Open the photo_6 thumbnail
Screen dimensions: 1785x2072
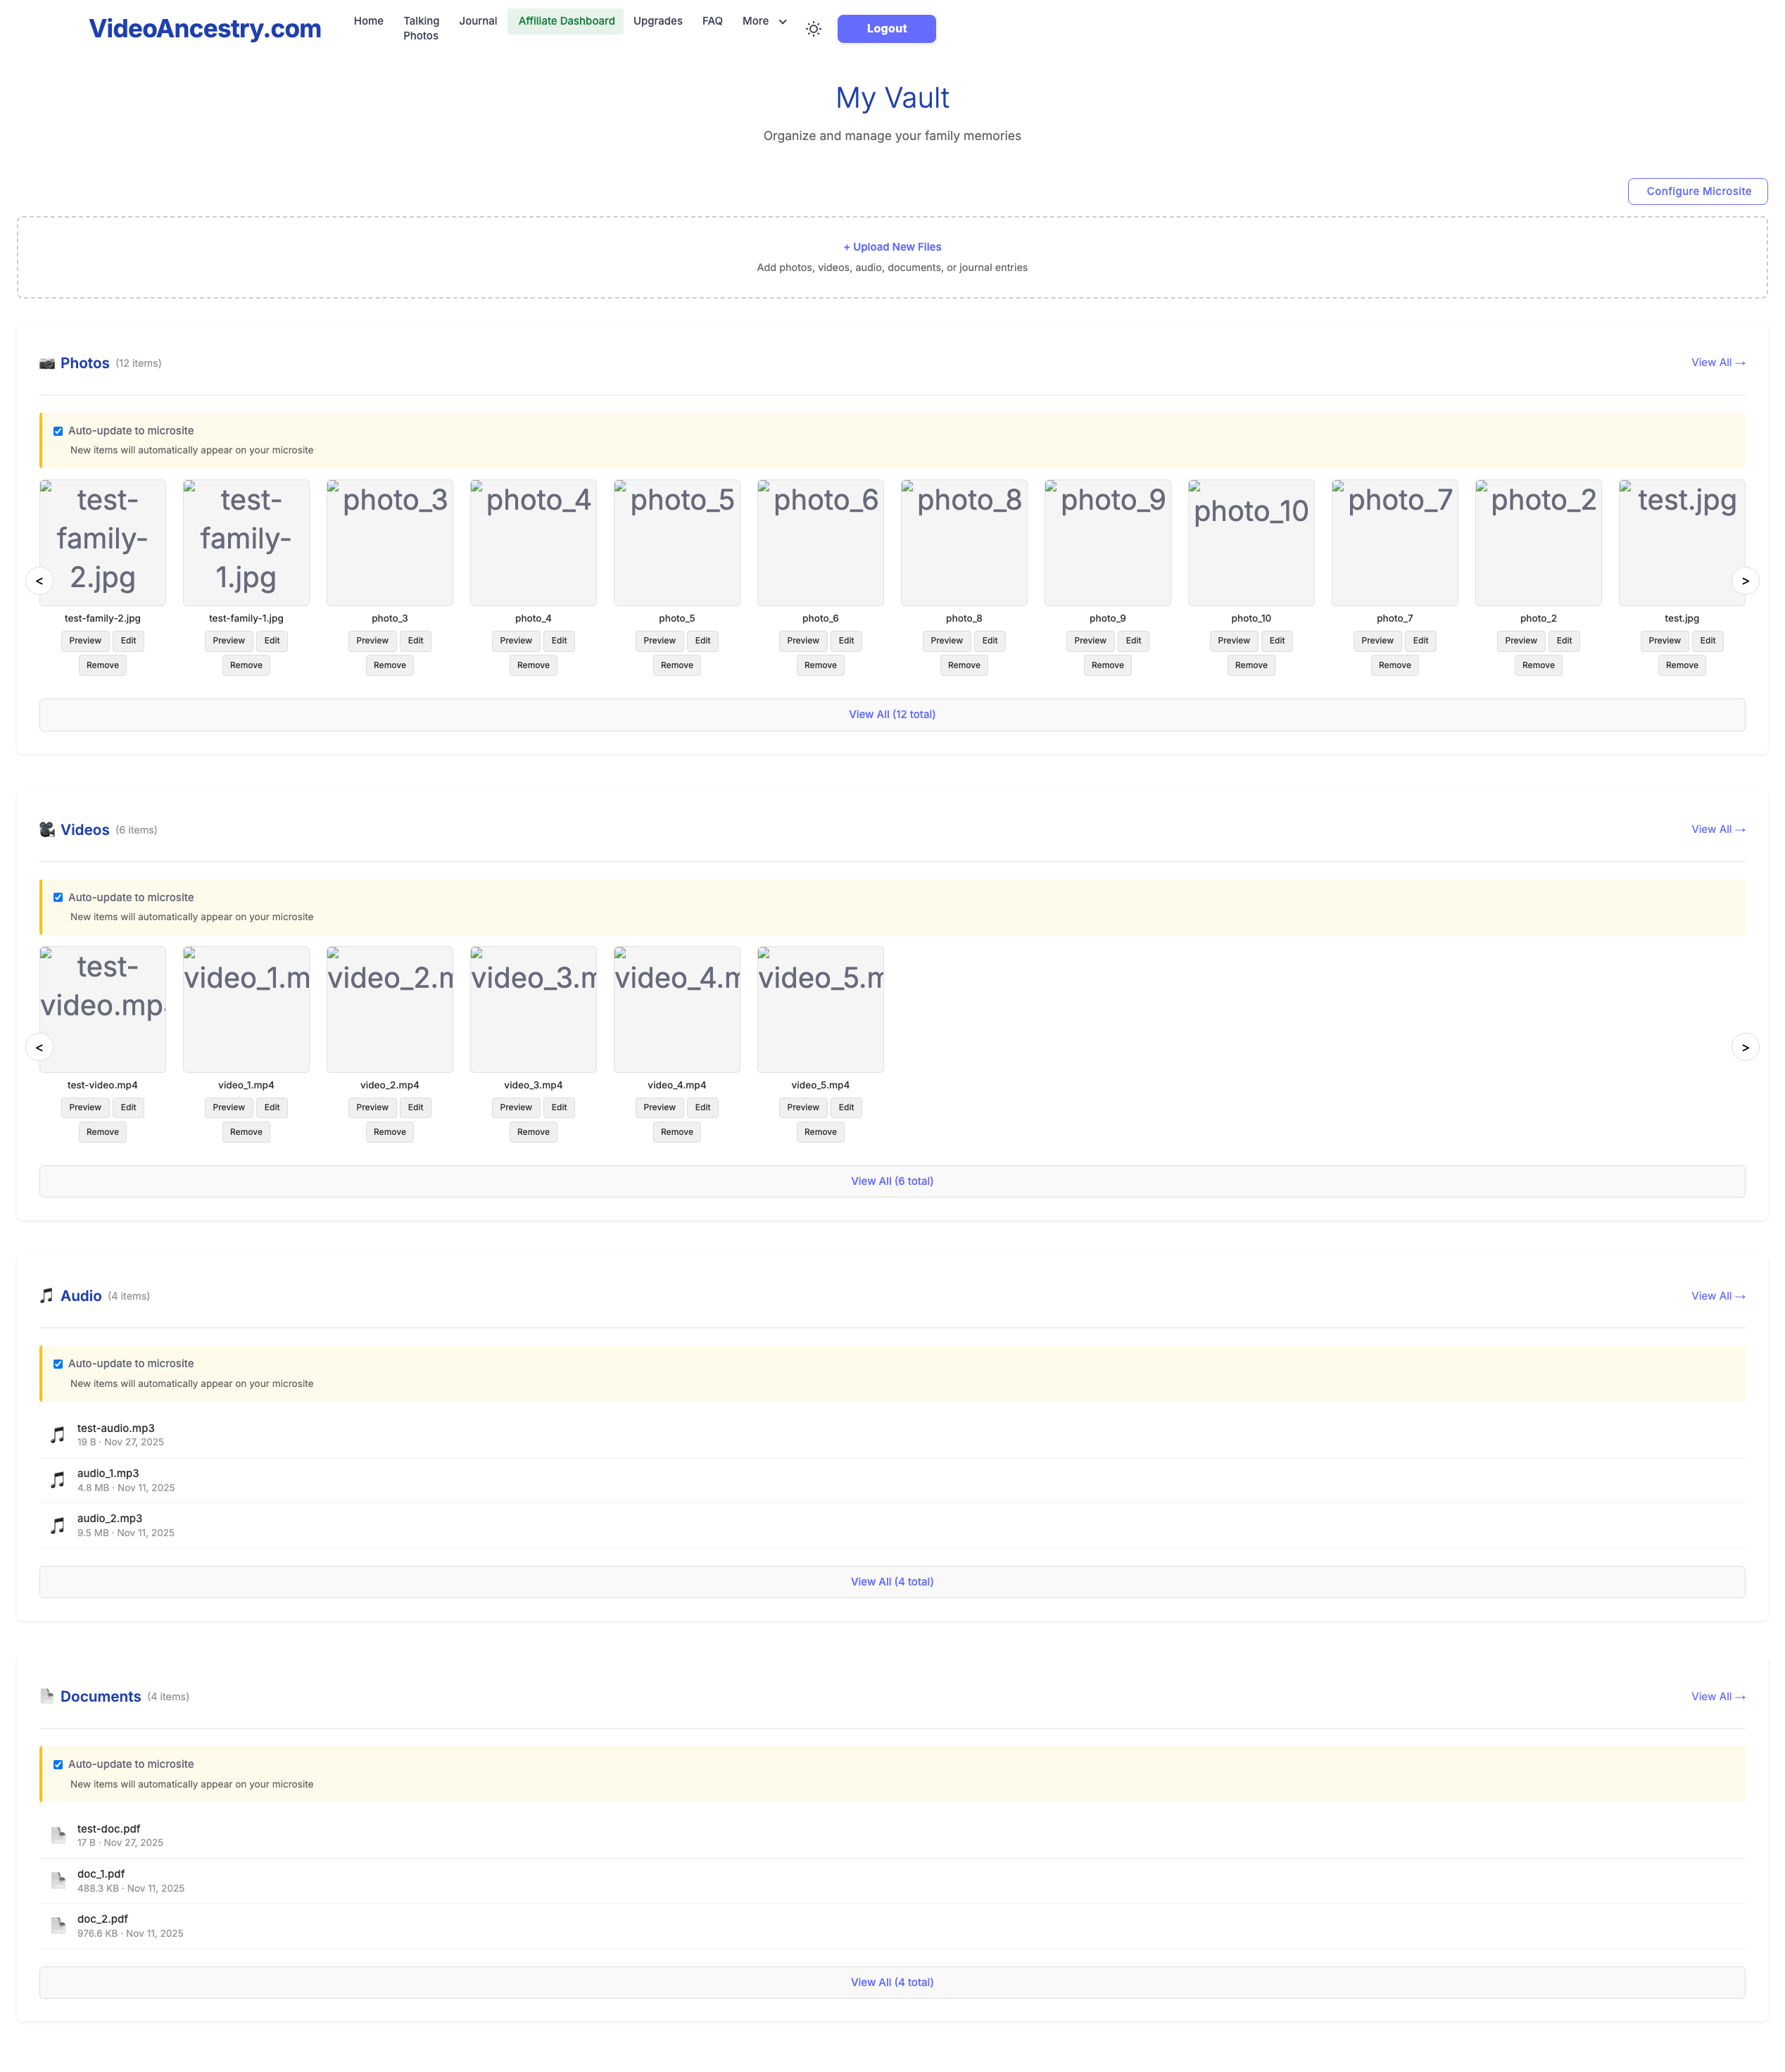(820, 543)
